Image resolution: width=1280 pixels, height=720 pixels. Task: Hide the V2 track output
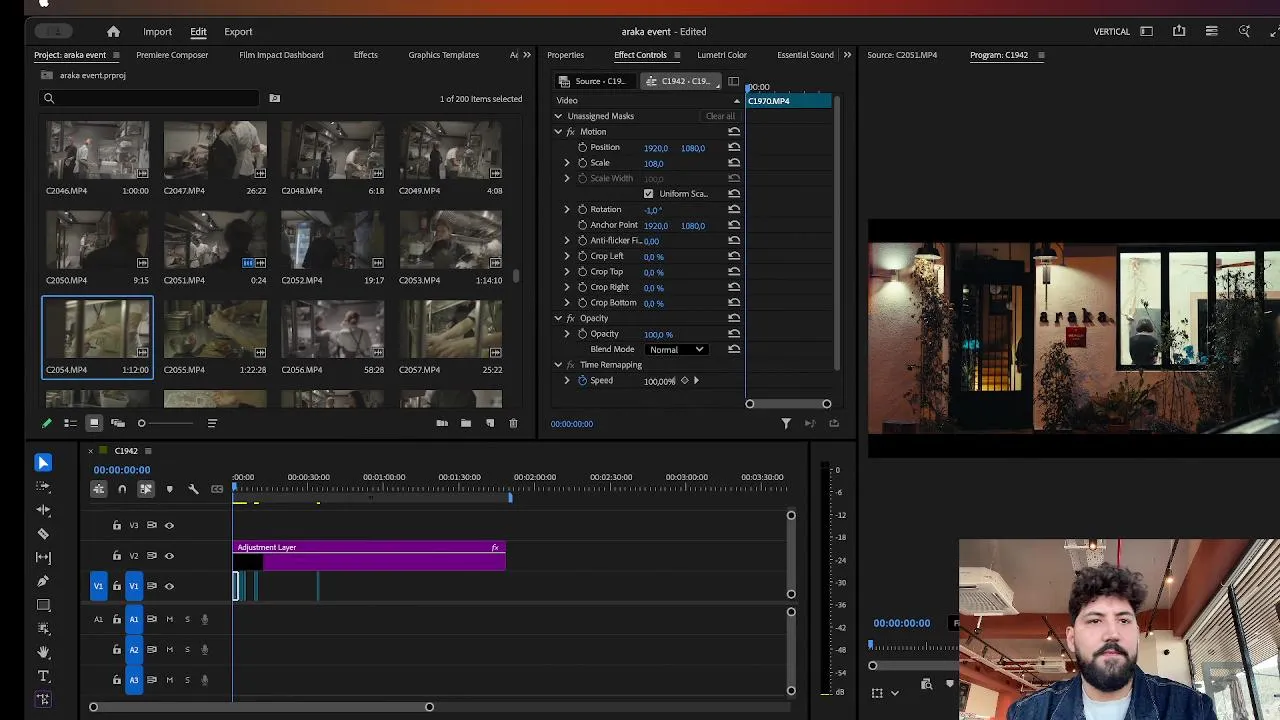[169, 556]
